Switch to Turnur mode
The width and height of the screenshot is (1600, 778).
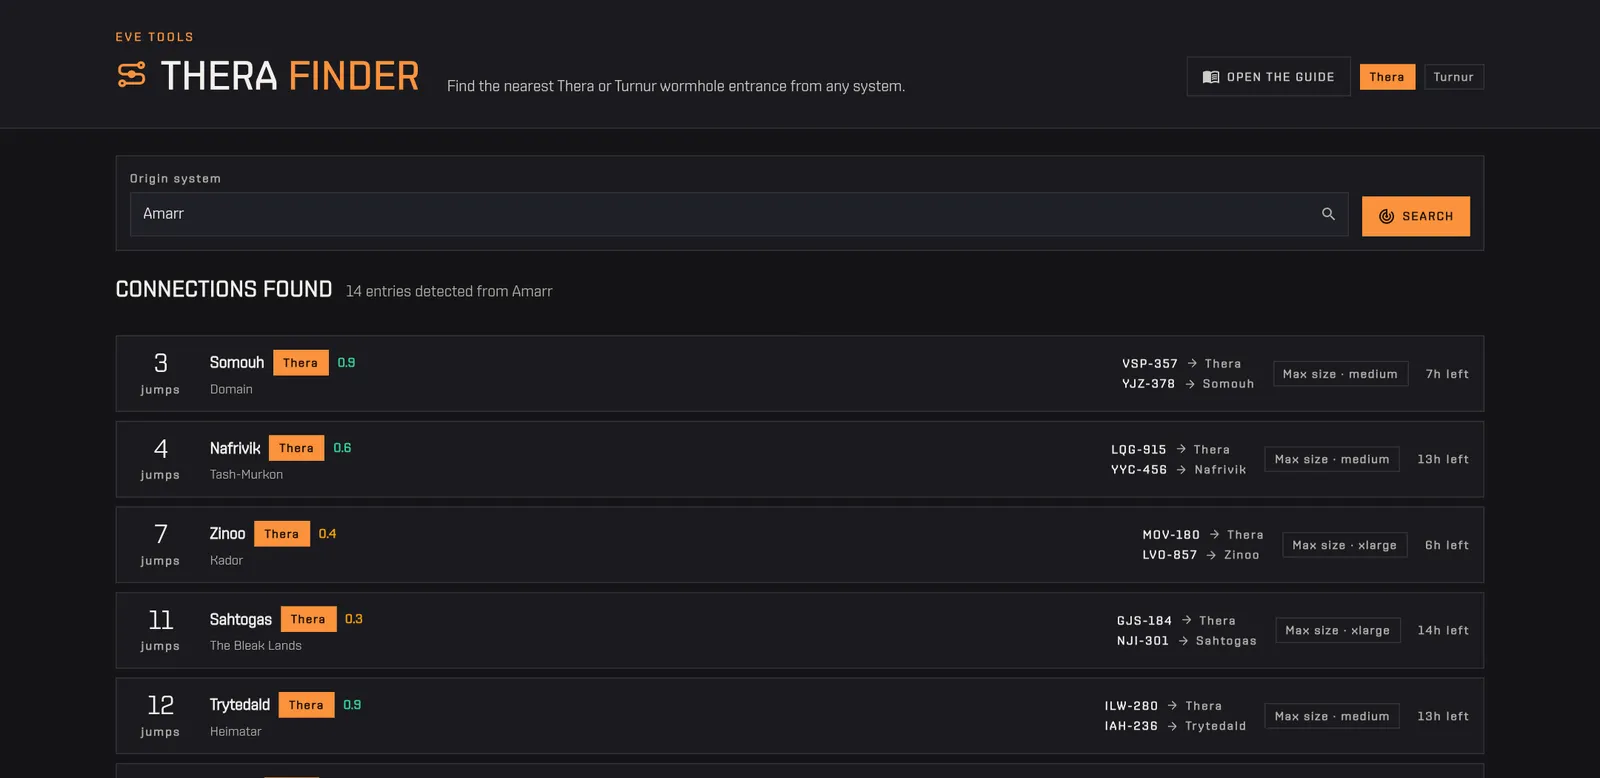1453,77
